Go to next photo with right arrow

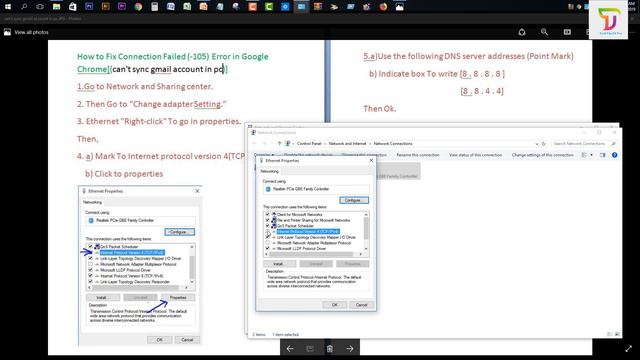coord(350,349)
